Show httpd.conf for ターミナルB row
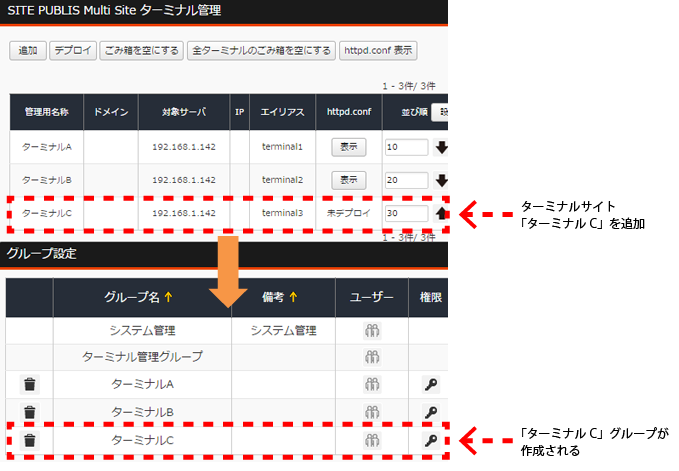 click(349, 180)
